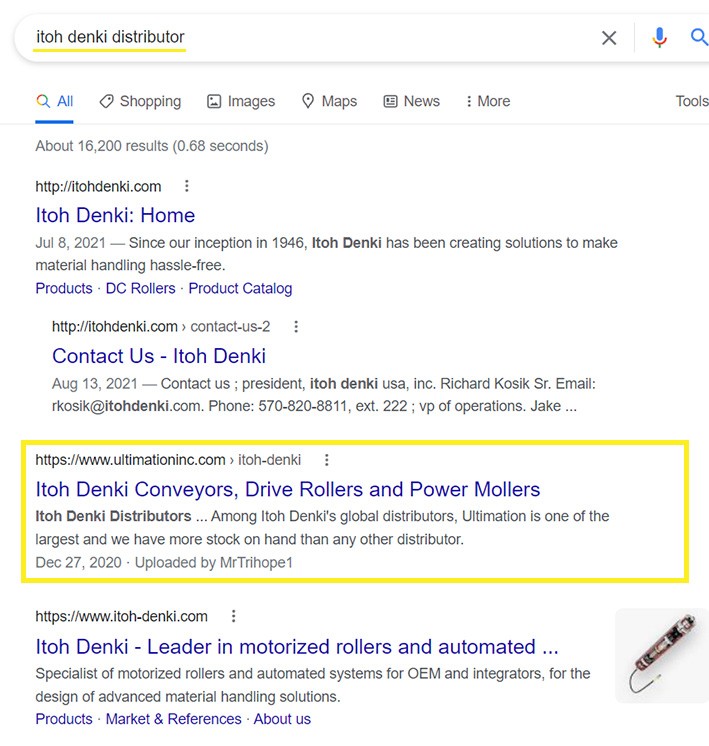Expand the More search options menu
Image resolution: width=709 pixels, height=746 pixels.
487,101
